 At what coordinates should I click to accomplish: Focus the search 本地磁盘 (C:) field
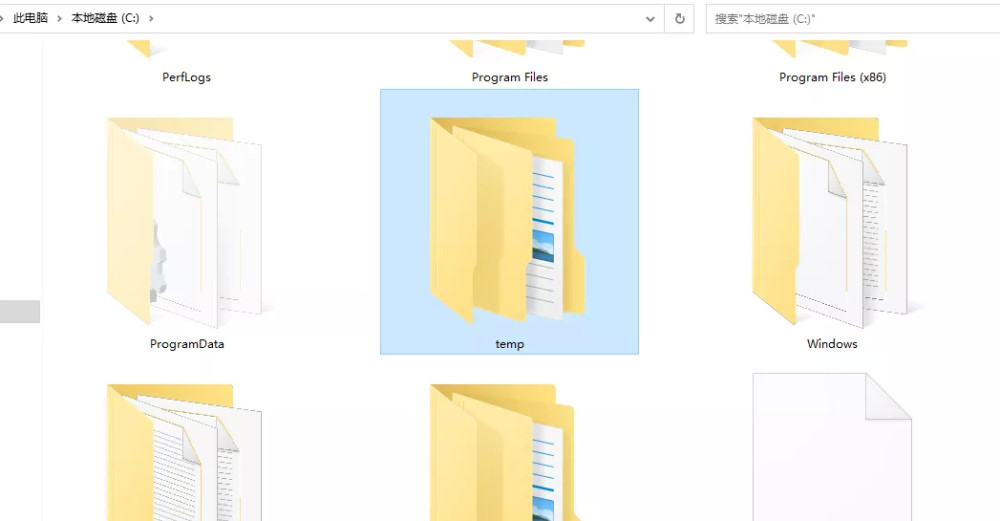tap(853, 18)
